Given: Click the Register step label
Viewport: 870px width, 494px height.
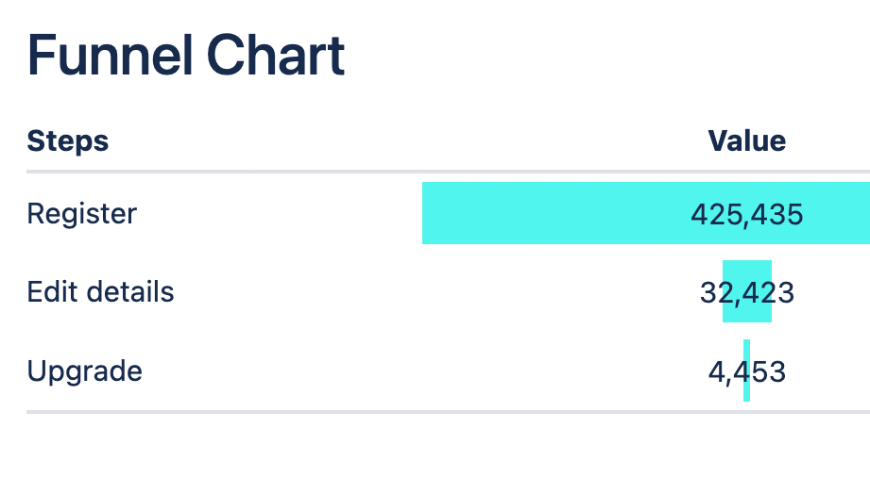Looking at the screenshot, I should pos(81,213).
